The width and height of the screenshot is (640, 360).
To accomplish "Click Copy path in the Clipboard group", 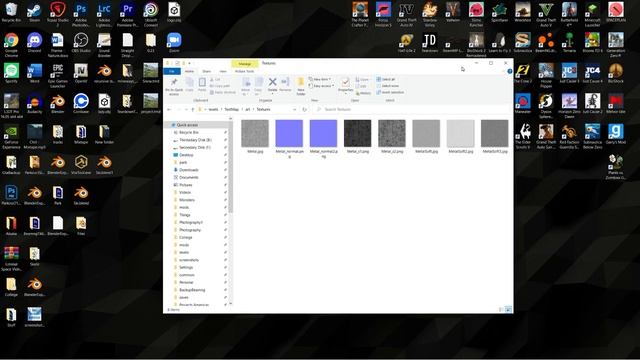I will pyautogui.click(x=220, y=86).
